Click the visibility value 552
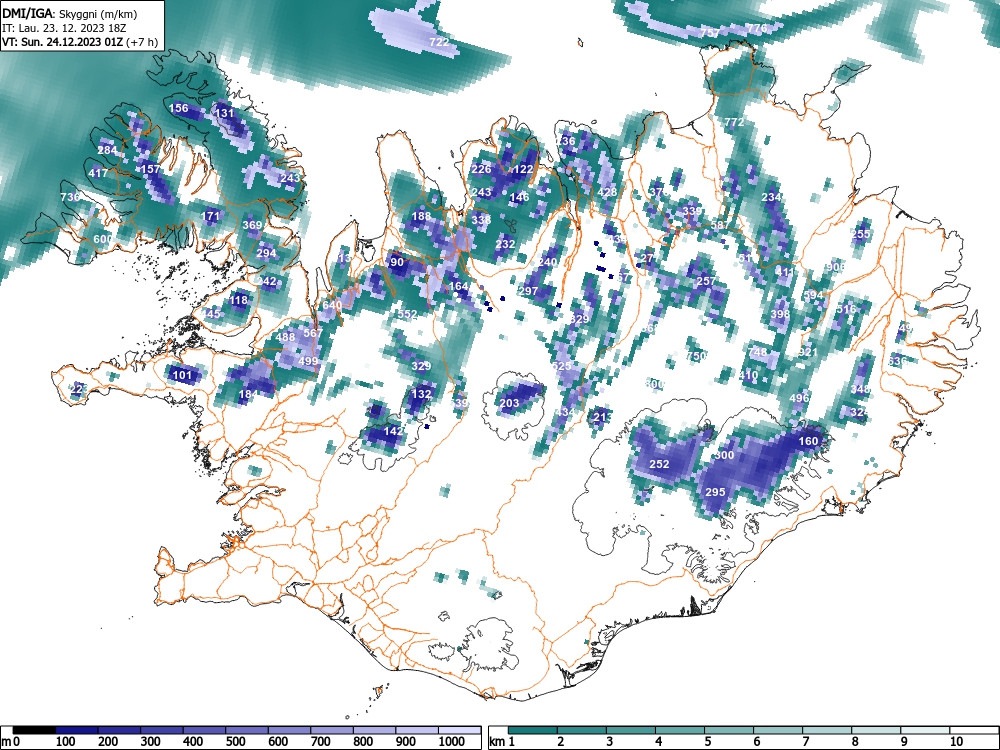Screen dimensions: 1000x750 tap(407, 314)
